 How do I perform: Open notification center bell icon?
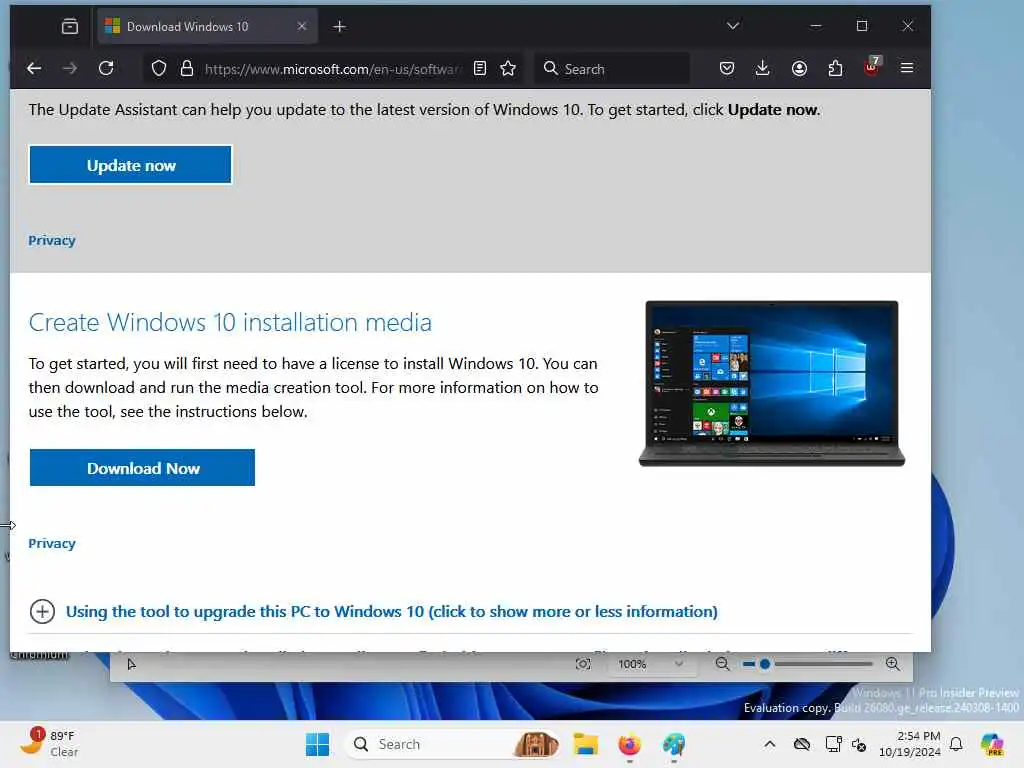tap(956, 744)
